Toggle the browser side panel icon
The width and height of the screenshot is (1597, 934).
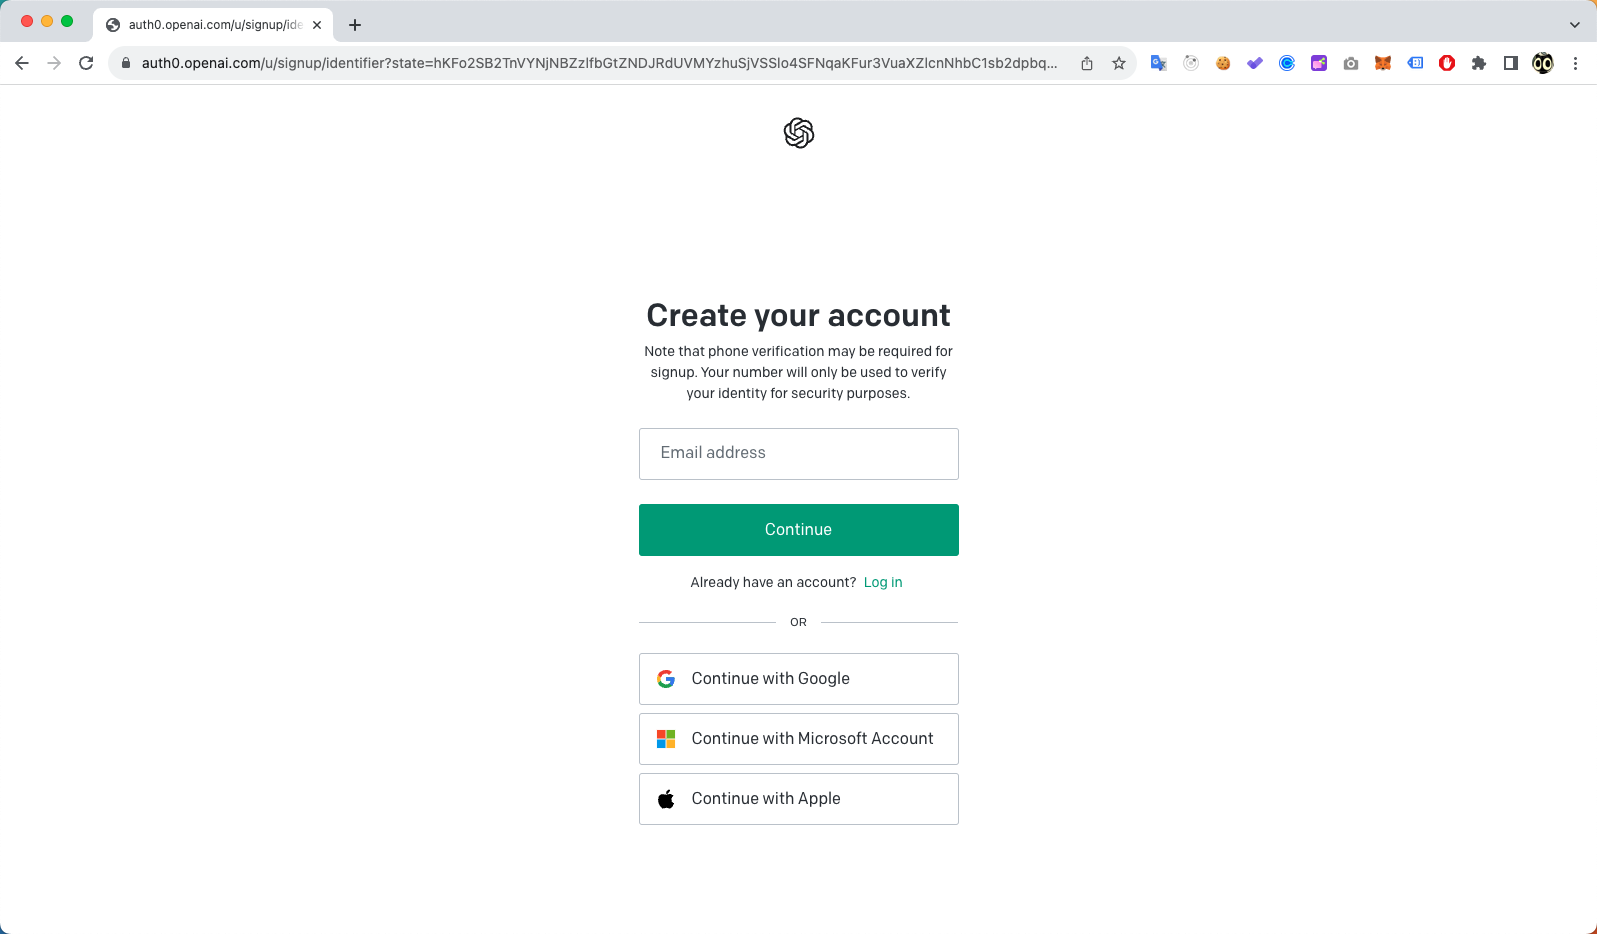pos(1511,63)
